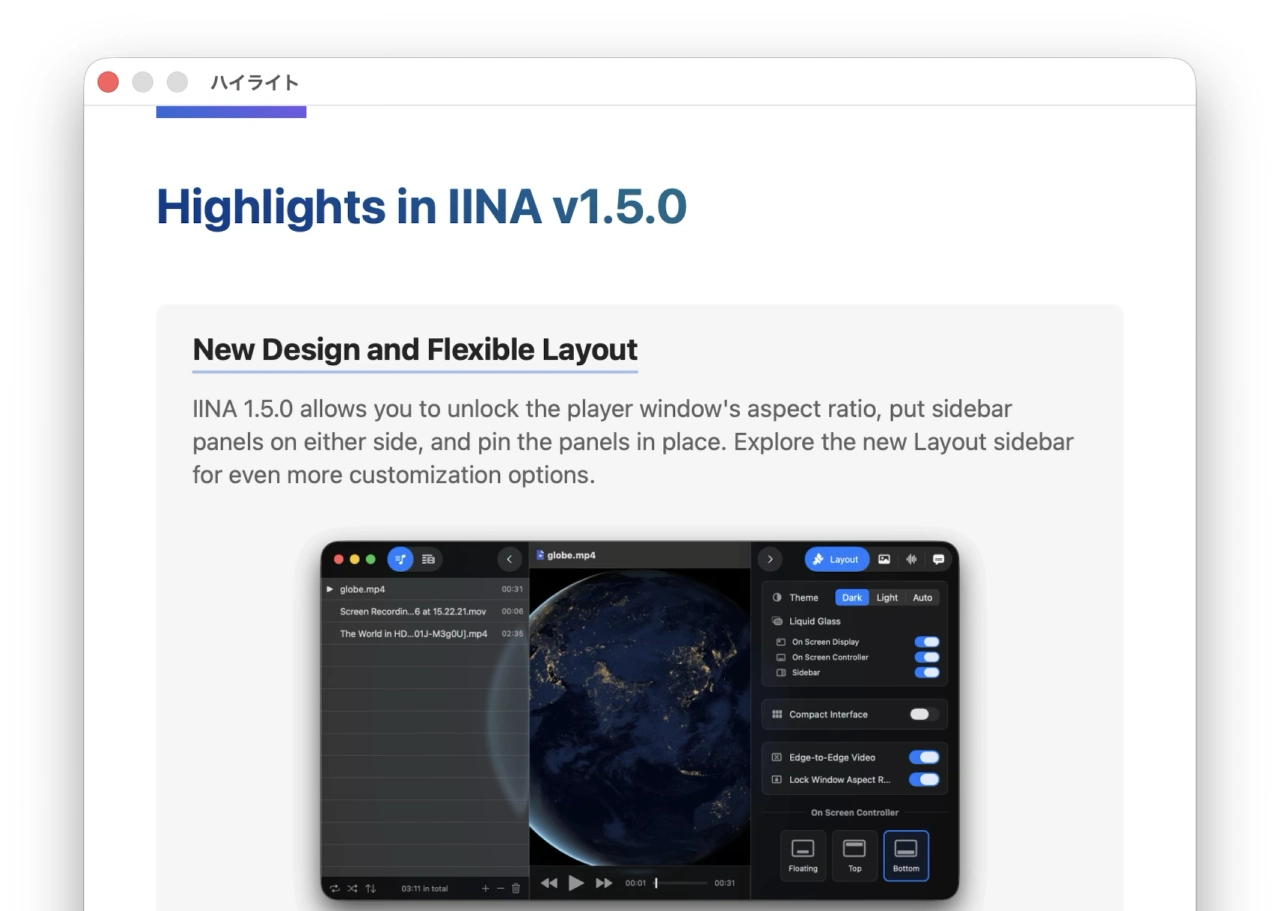Click the playlist sort arrows icon
The image size is (1280, 911).
371,888
